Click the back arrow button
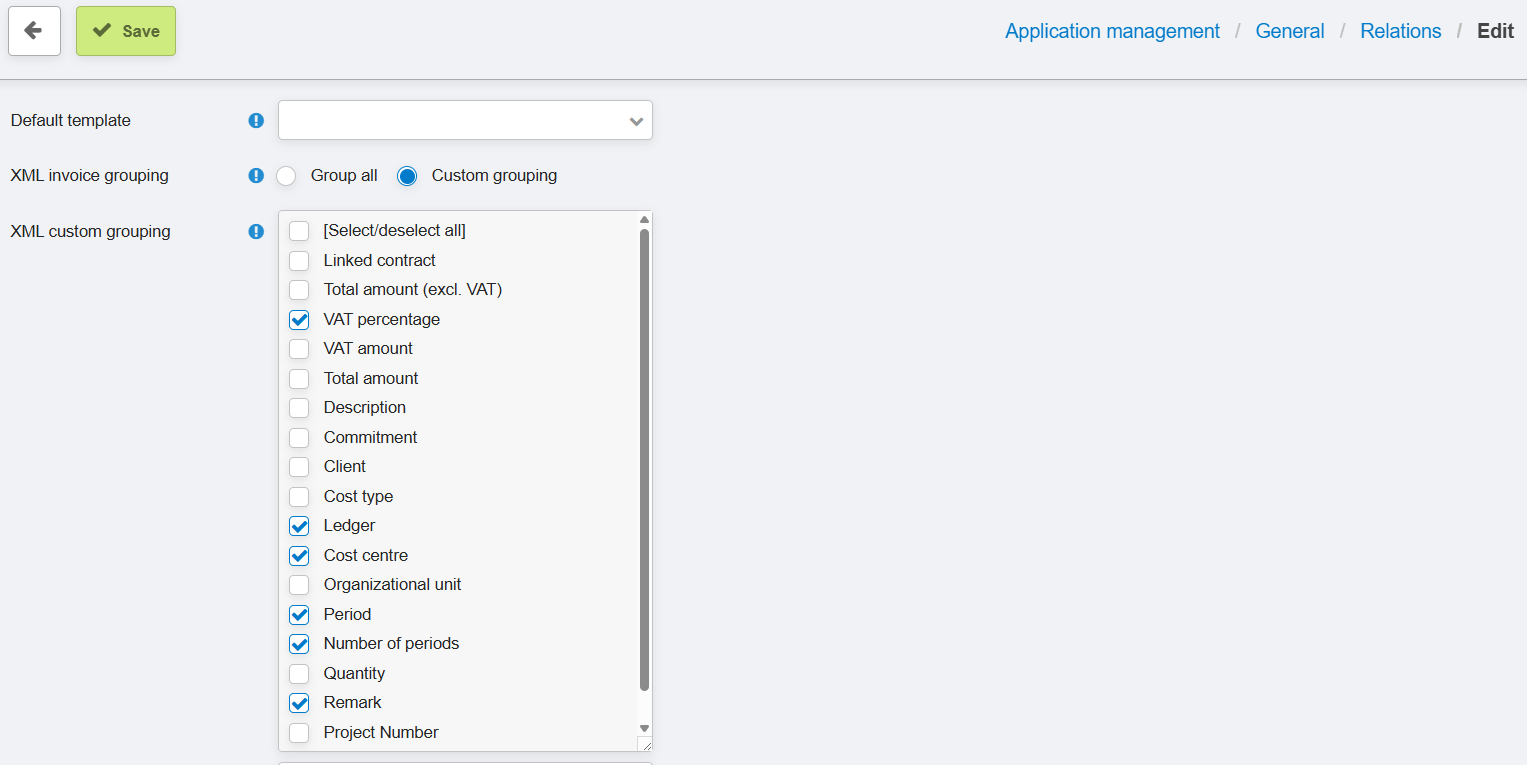This screenshot has height=765, width=1527. (34, 31)
